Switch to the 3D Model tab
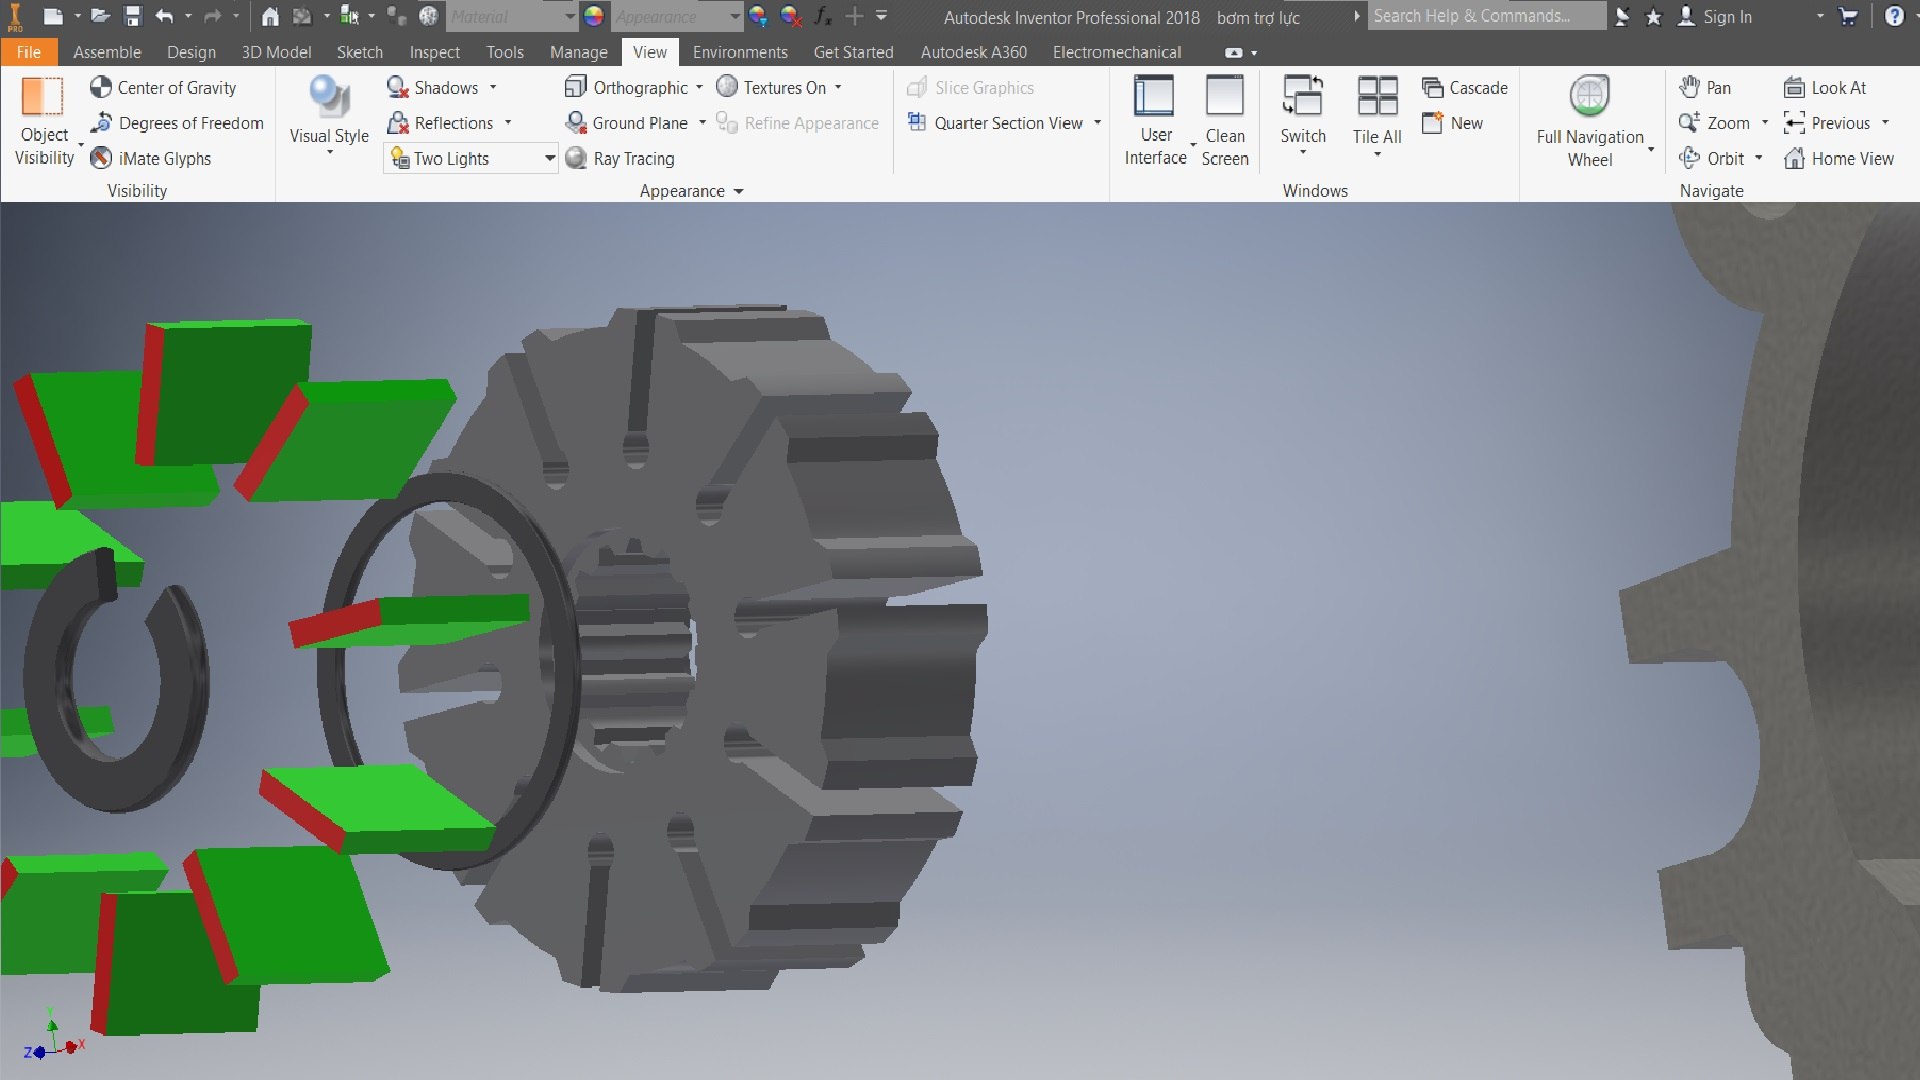This screenshot has width=1920, height=1080. click(x=276, y=52)
